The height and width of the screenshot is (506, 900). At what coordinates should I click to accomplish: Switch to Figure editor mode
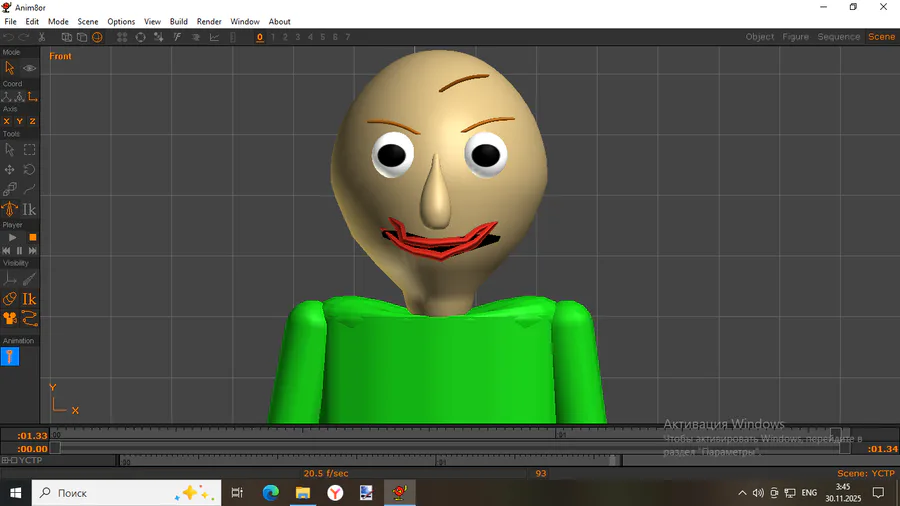(x=795, y=37)
